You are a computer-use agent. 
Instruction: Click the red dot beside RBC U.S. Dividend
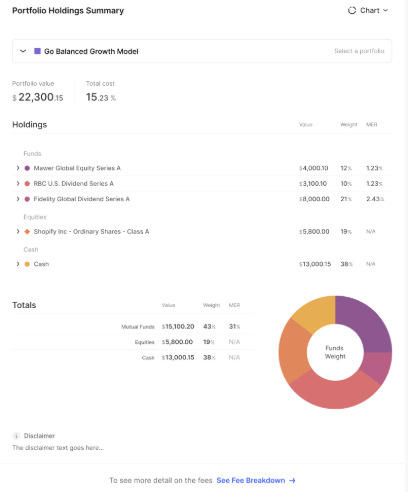tap(27, 183)
